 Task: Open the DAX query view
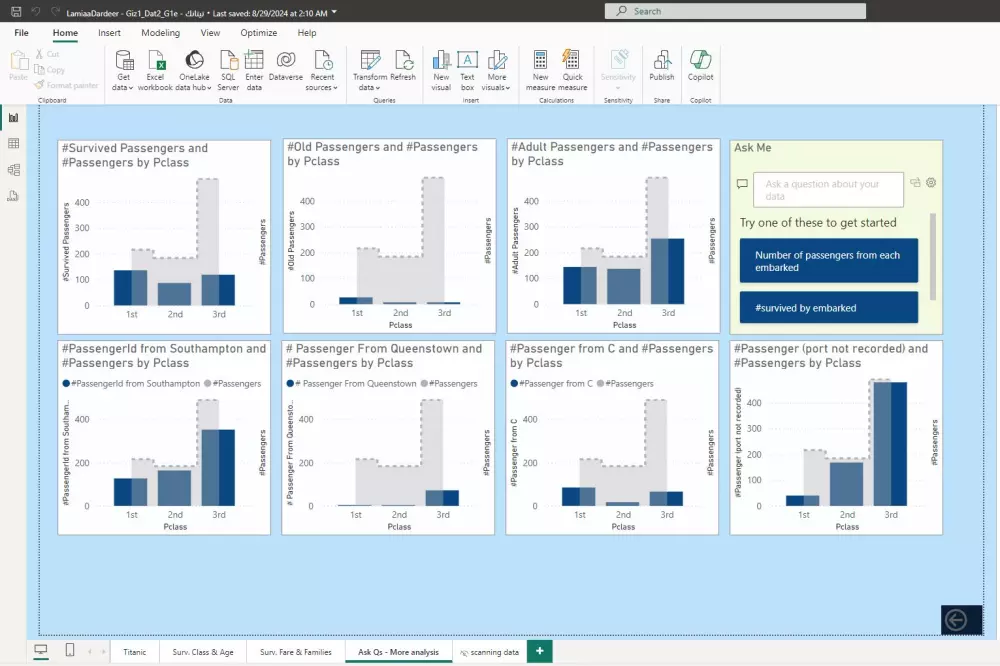click(14, 196)
